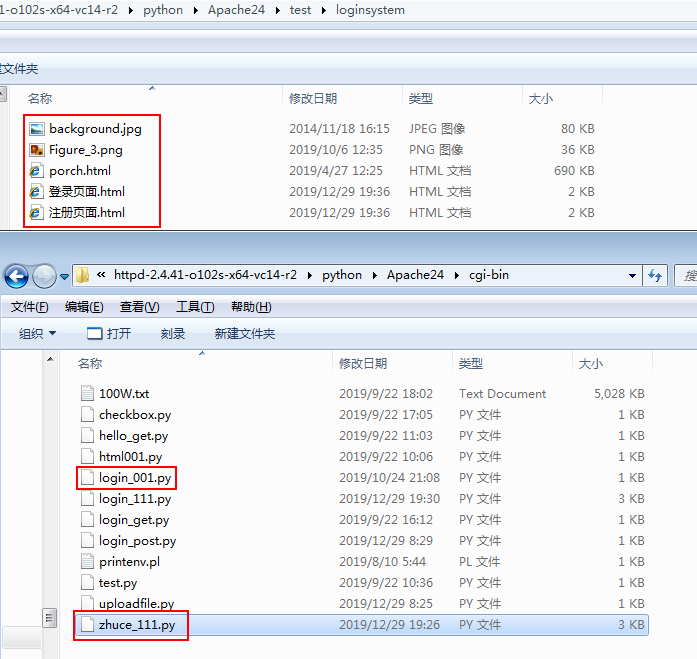
Task: Select cgi-bin in the address breadcrumb
Action: click(x=489, y=275)
